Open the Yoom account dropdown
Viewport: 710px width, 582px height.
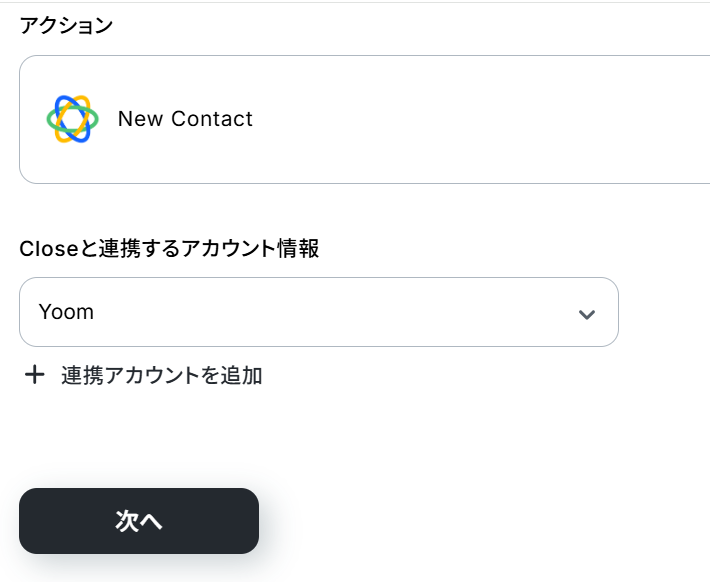tap(318, 312)
